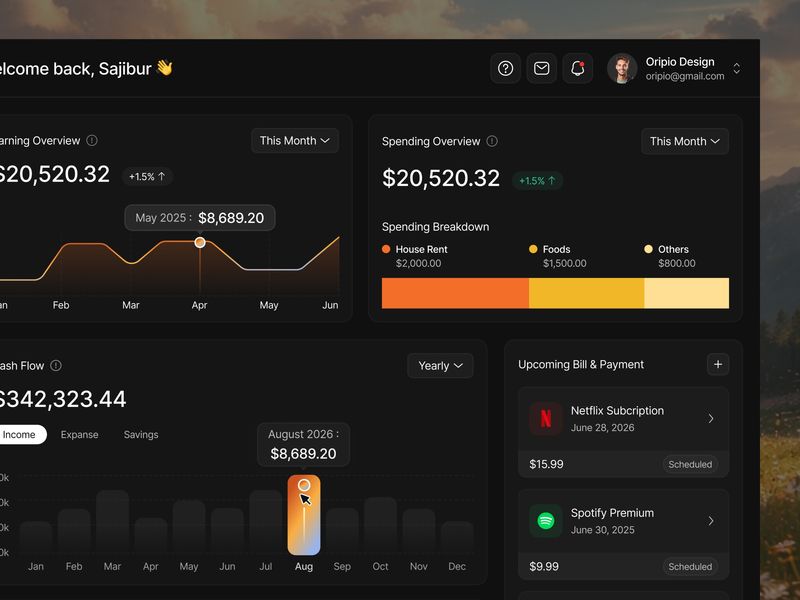This screenshot has height=600, width=800.
Task: Click the Cash Flow info icon
Action: [57, 365]
